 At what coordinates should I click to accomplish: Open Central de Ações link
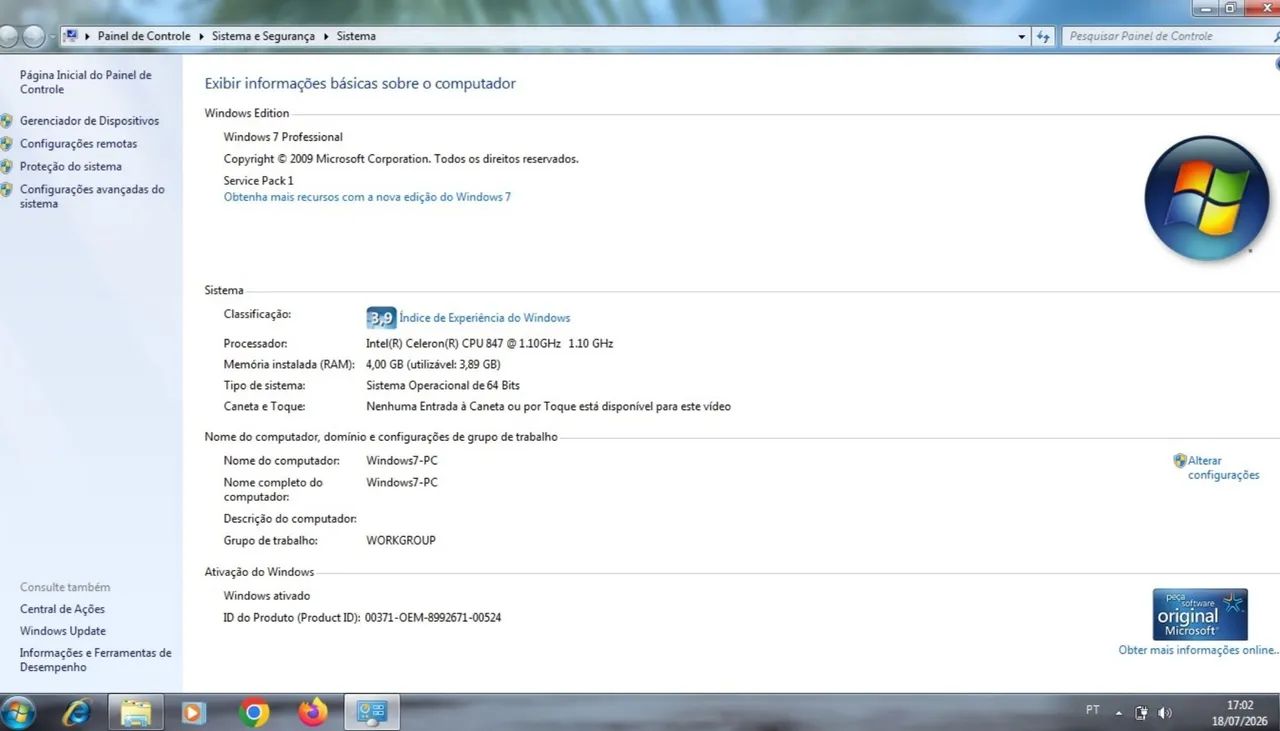tap(62, 609)
